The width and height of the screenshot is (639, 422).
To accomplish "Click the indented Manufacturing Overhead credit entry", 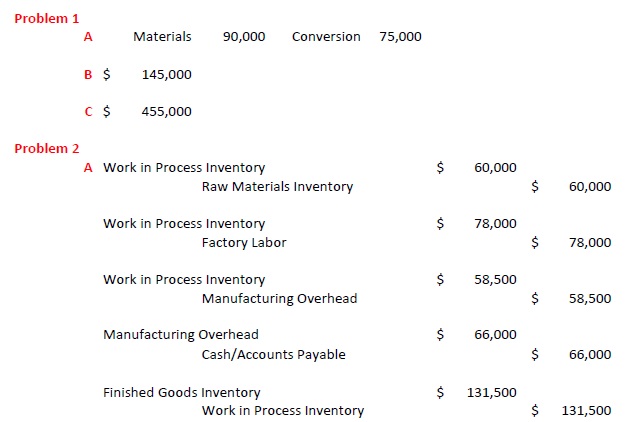I will click(x=279, y=299).
